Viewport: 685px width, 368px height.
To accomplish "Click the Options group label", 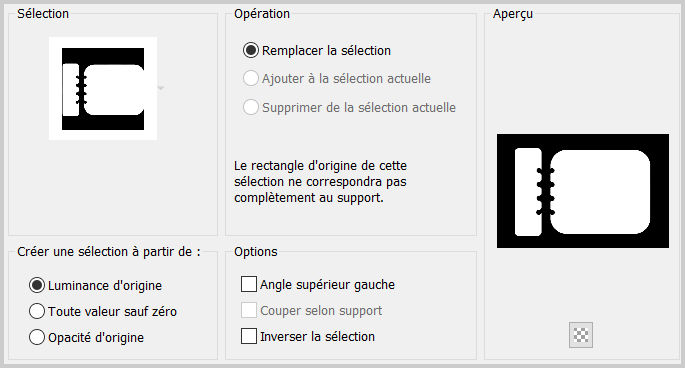I will [x=256, y=252].
